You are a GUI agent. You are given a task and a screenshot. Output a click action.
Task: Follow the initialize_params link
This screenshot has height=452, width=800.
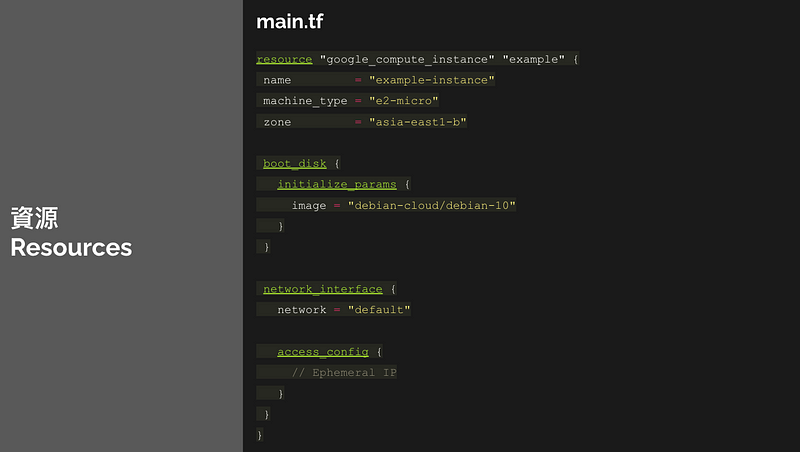tap(337, 184)
